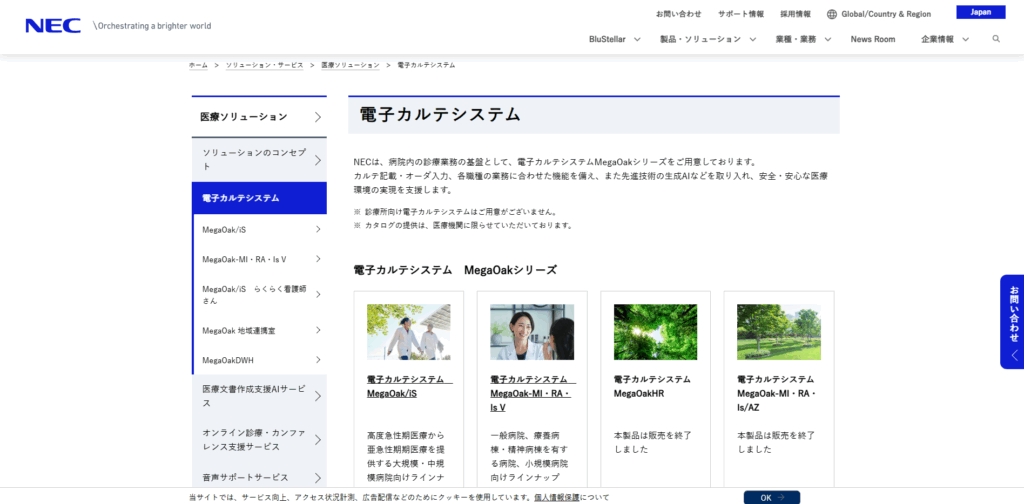This screenshot has height=504, width=1024.
Task: Open the MegaOakDWH sidebar item
Action: coord(259,360)
